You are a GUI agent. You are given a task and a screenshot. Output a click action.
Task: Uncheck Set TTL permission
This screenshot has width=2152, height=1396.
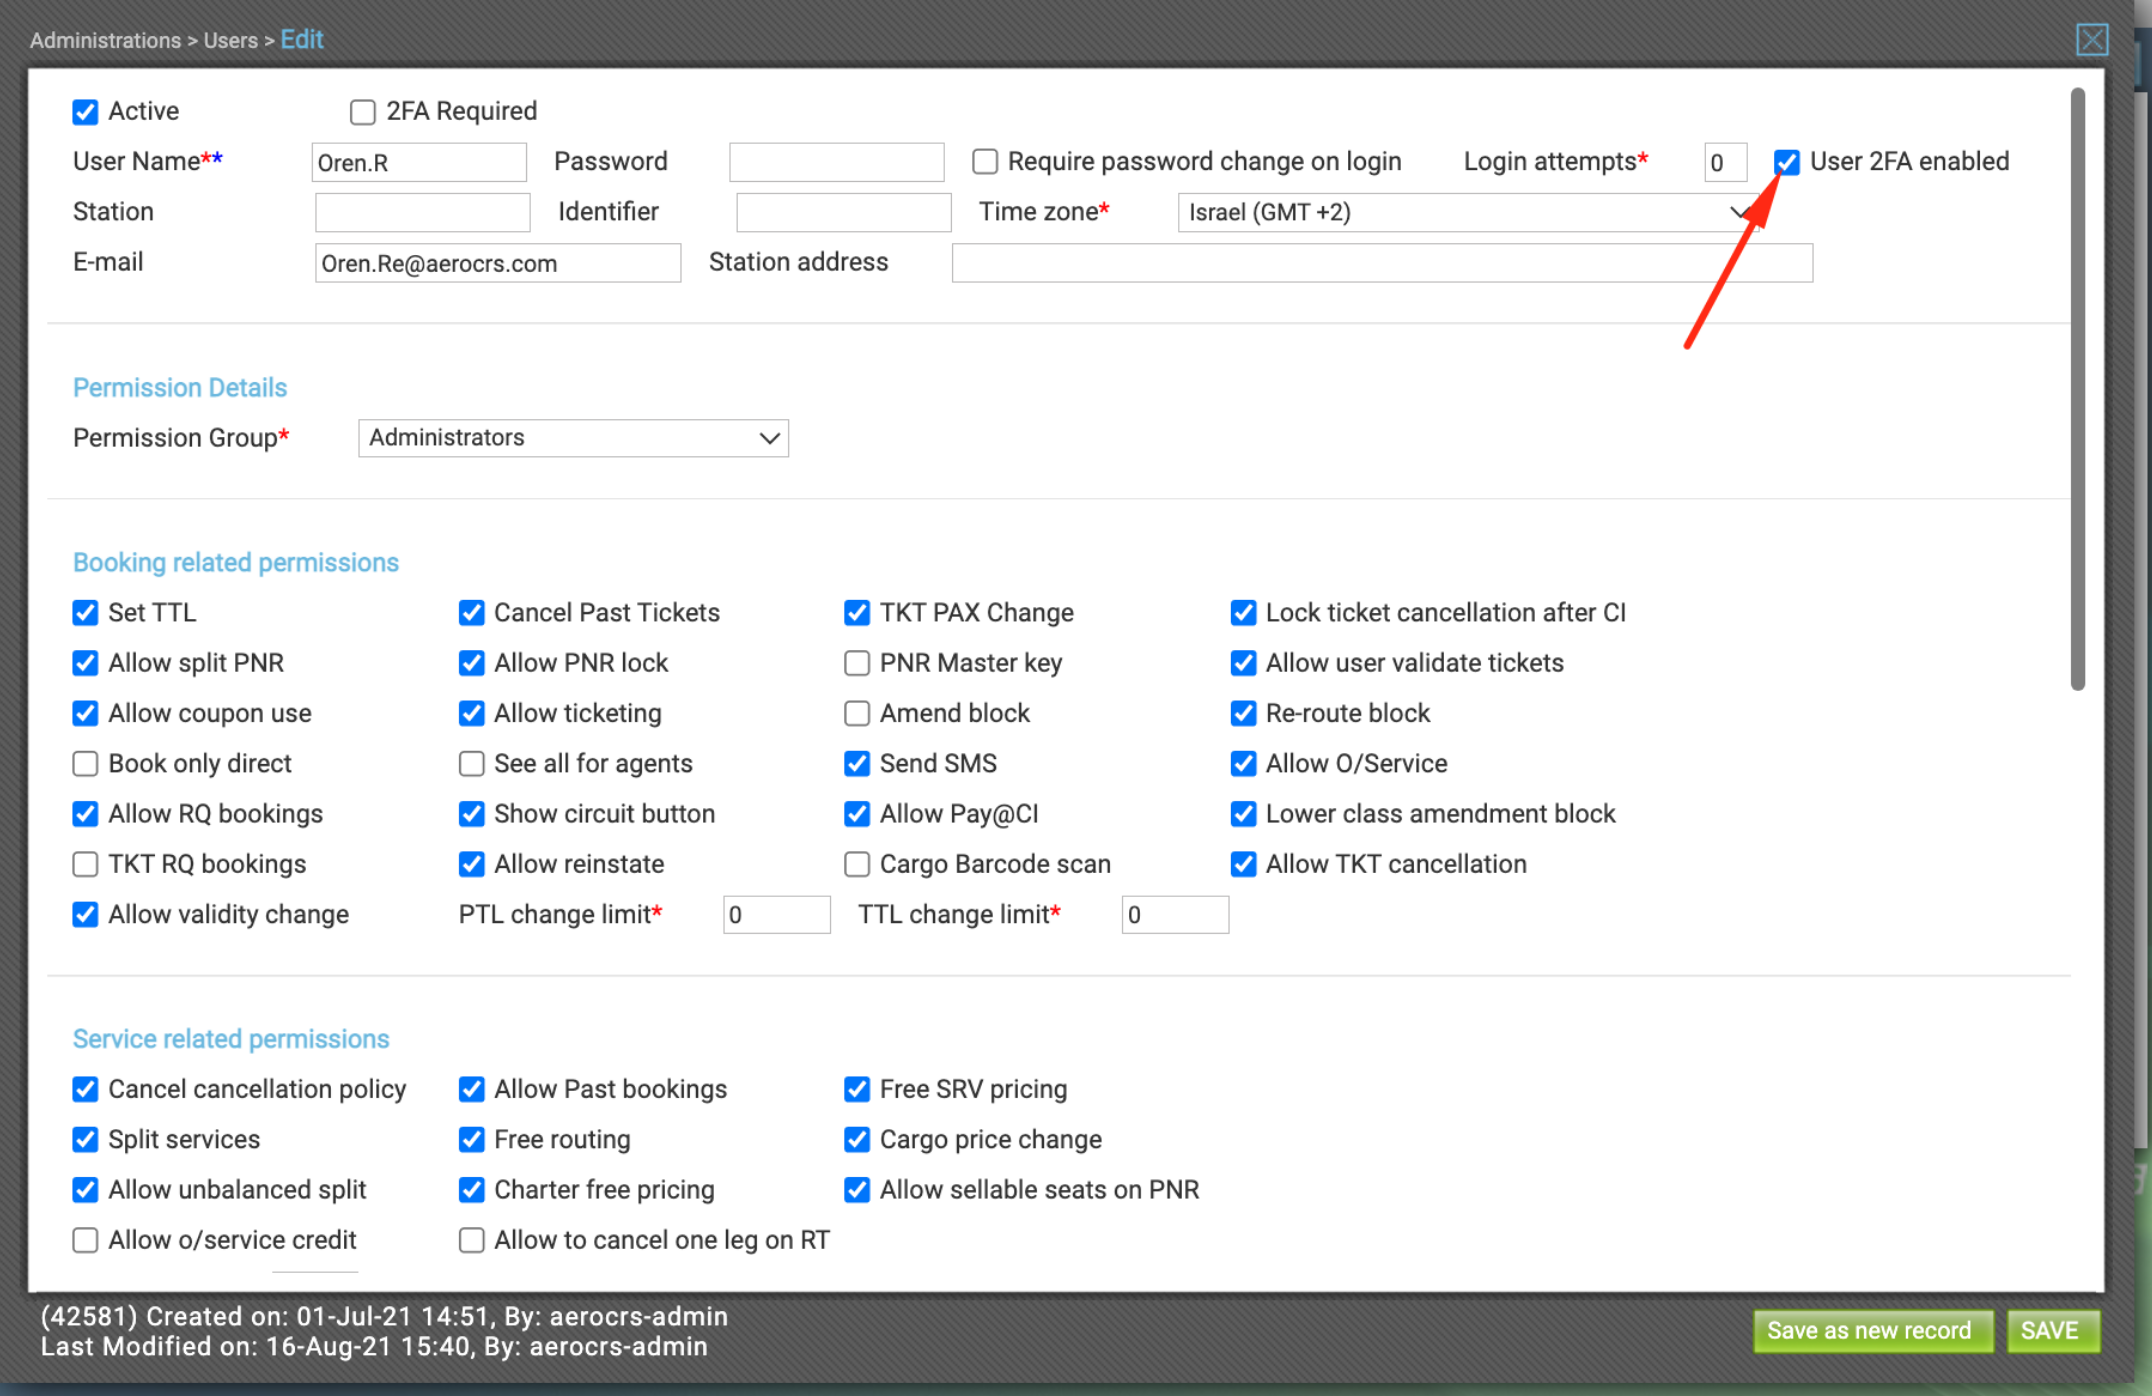point(86,613)
